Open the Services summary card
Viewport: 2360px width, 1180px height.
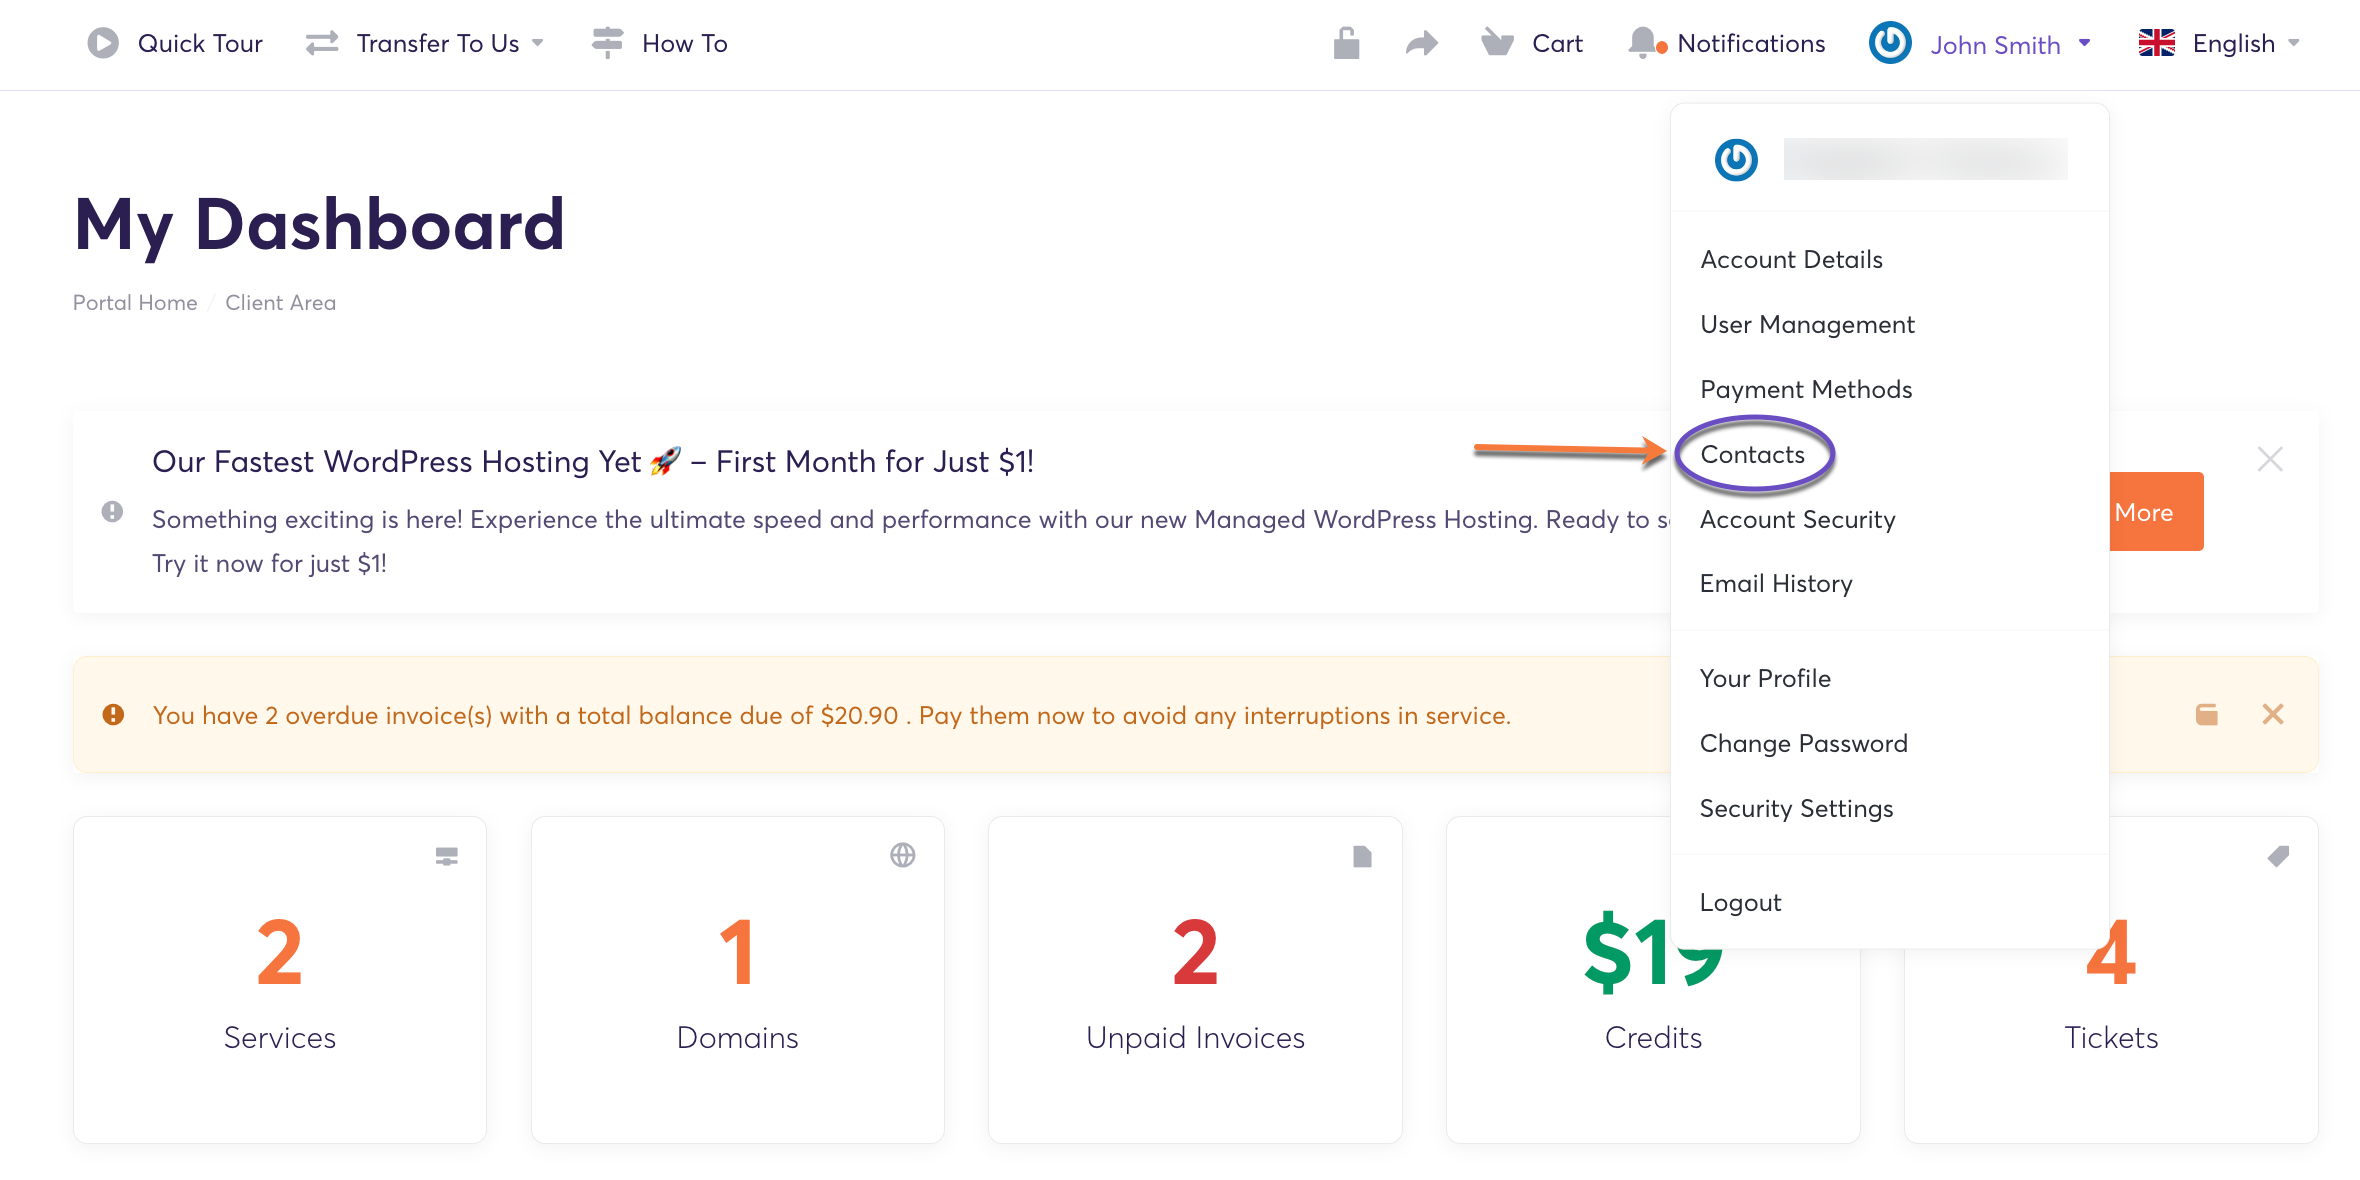click(279, 979)
